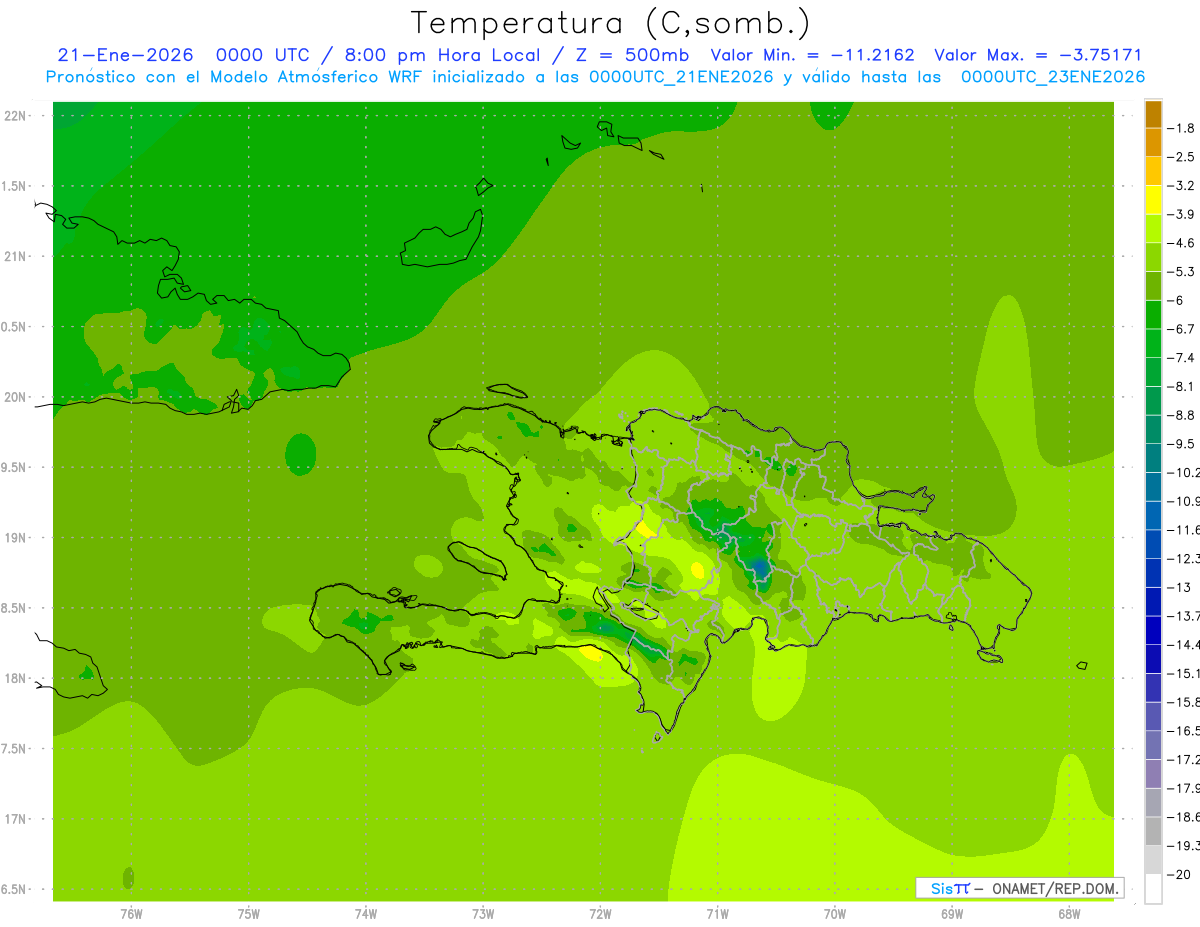Click the '-20' legend value

pos(1179,875)
